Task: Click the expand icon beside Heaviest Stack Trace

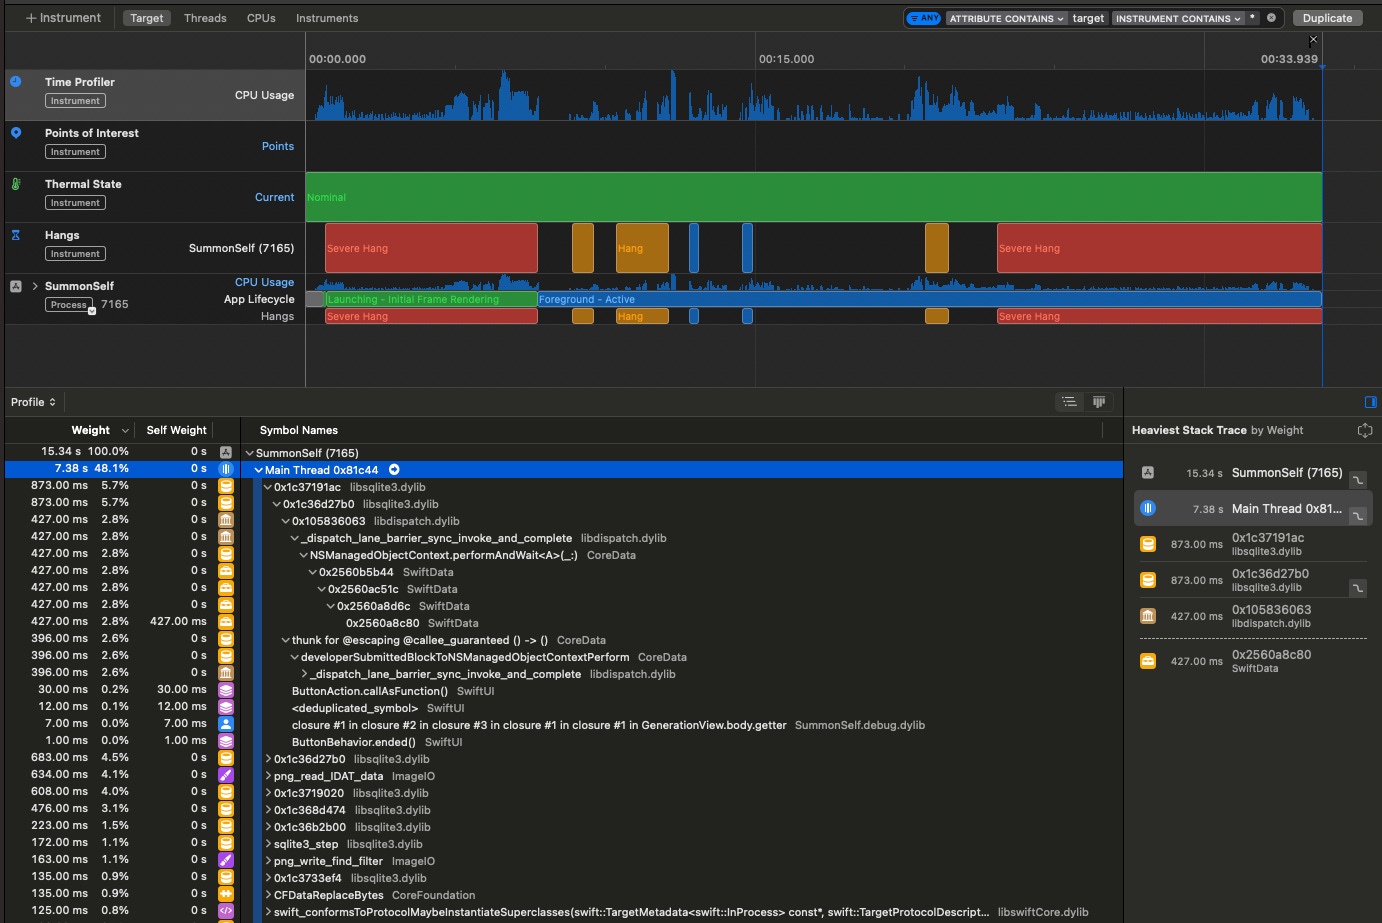Action: 1364,430
